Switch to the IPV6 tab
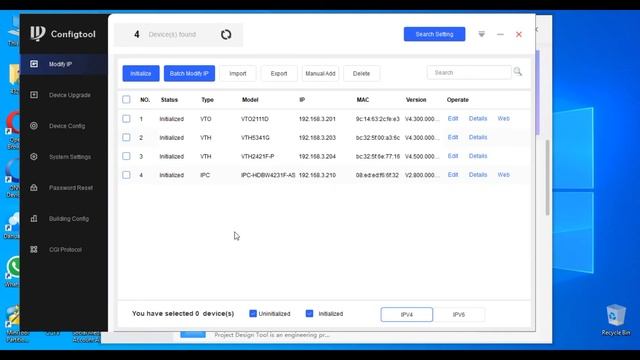 click(x=459, y=315)
